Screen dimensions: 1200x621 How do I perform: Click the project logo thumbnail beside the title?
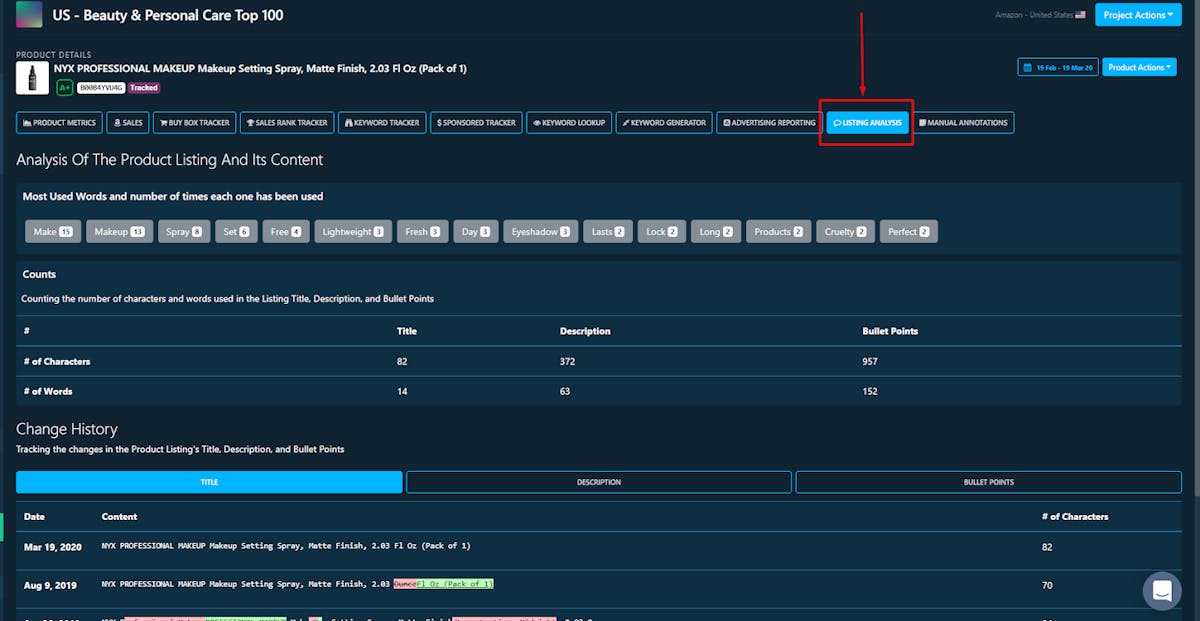point(29,15)
